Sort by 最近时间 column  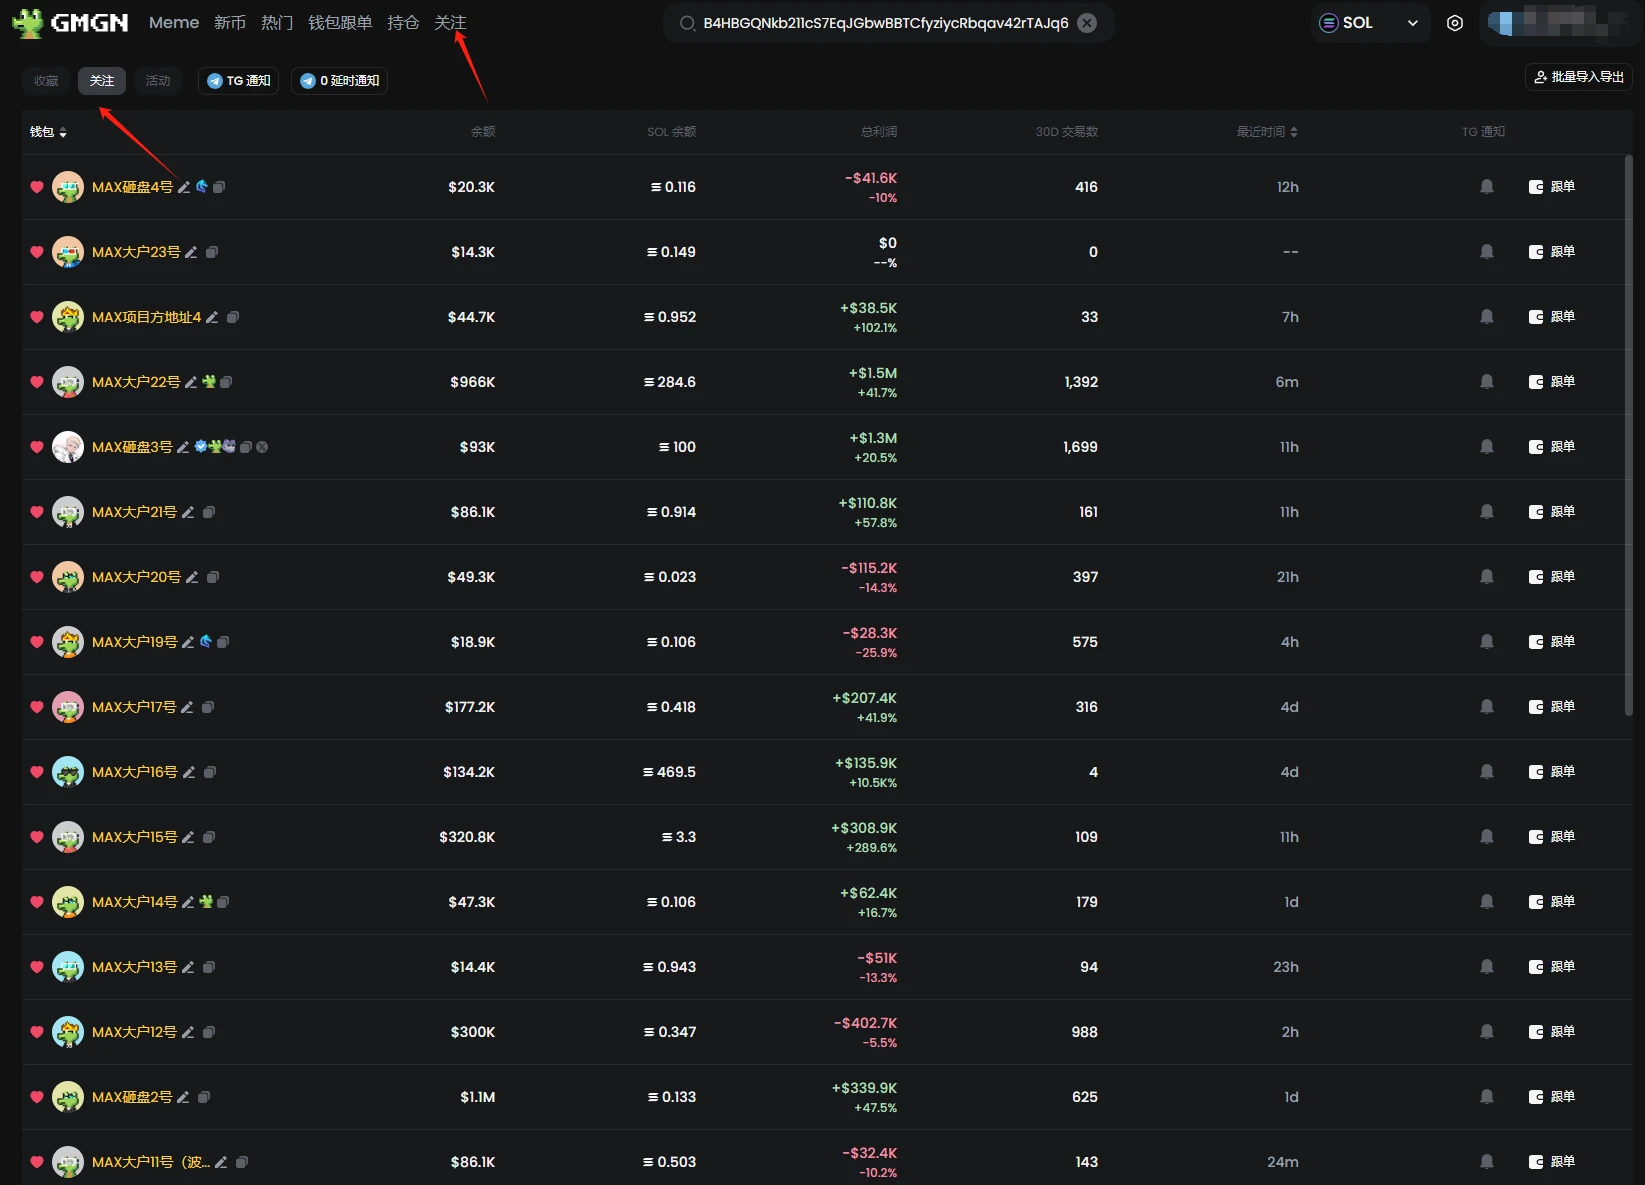click(1266, 132)
